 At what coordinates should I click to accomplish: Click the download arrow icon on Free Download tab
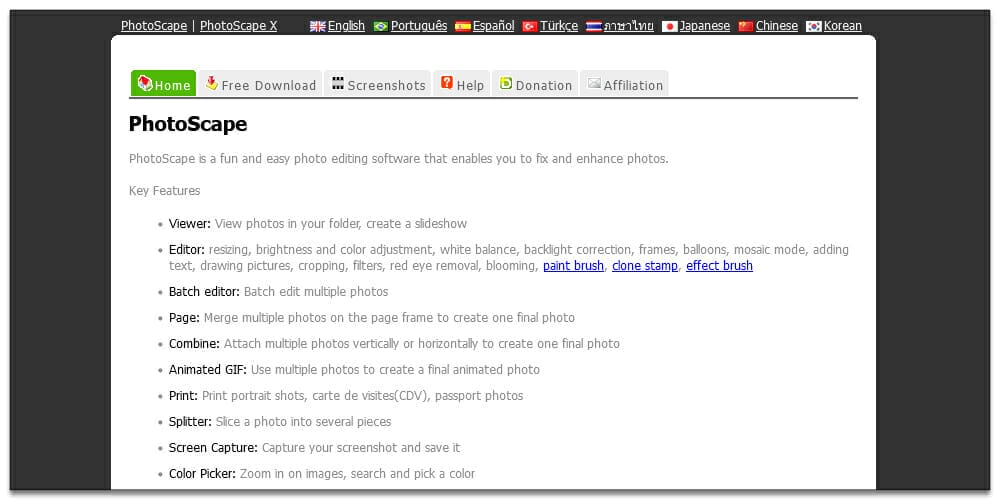212,83
